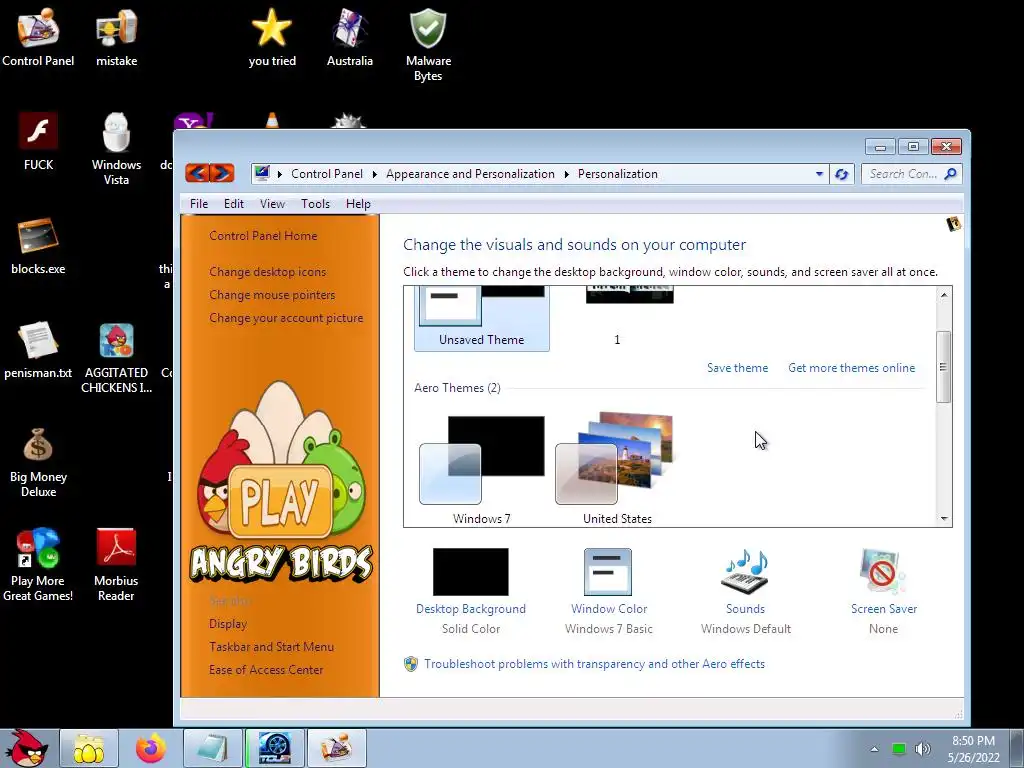Open penisman.txt text file icon
The image size is (1024, 768).
pyautogui.click(x=38, y=349)
